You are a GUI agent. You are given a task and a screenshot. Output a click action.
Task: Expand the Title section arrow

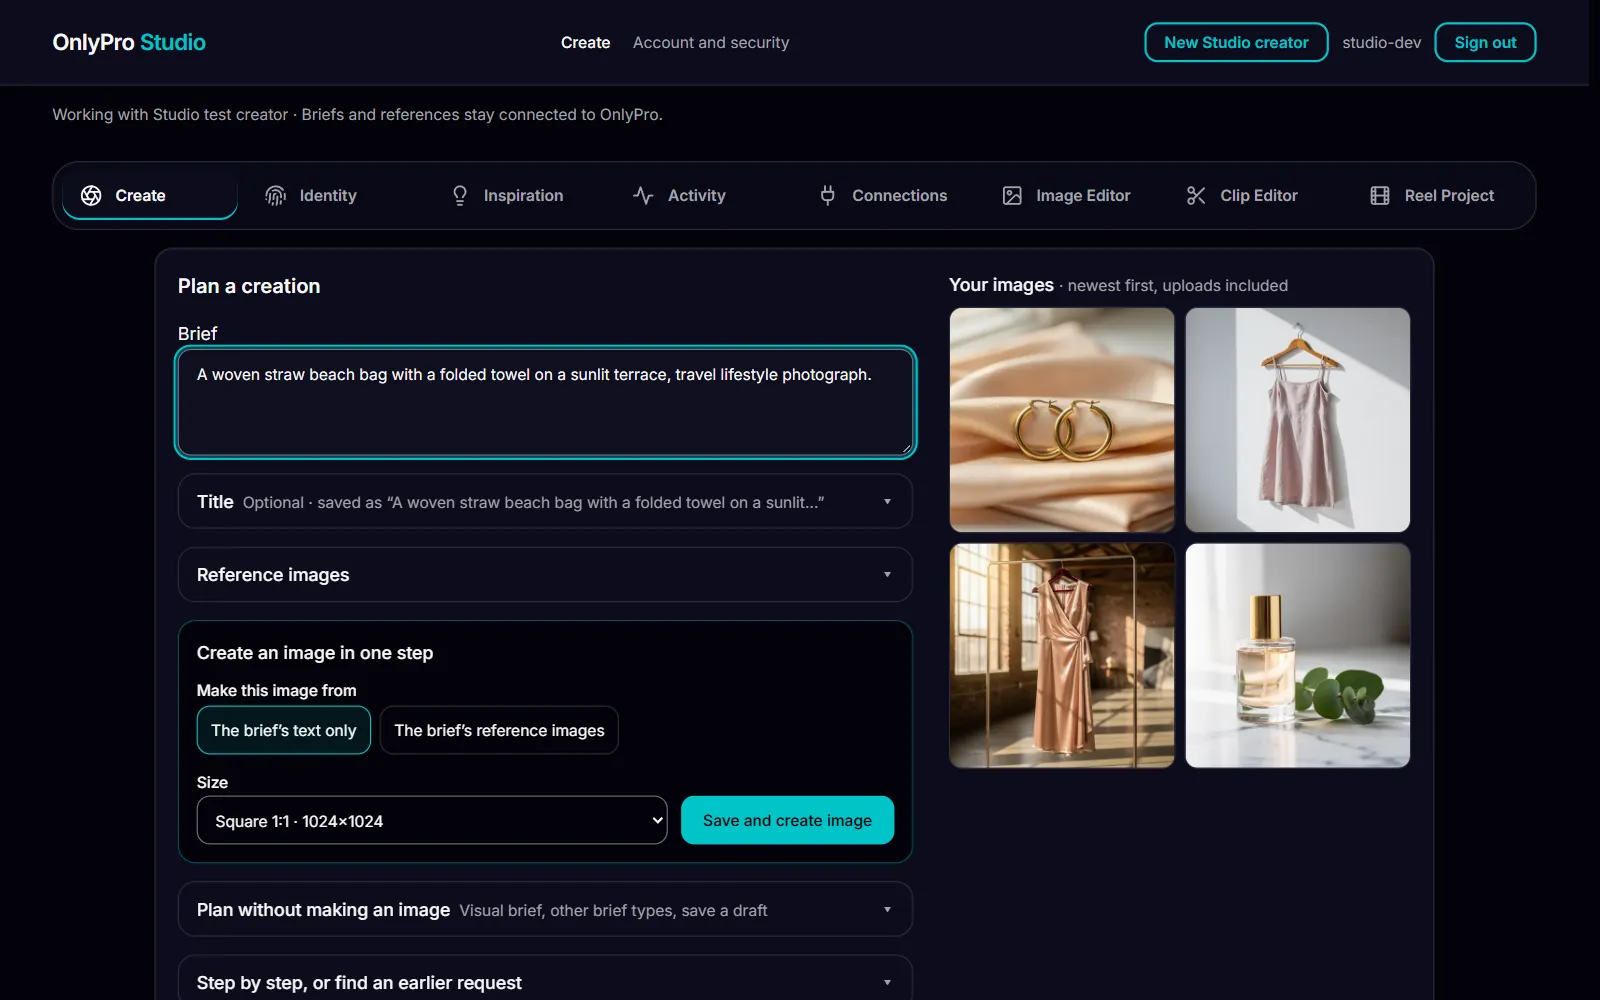(x=887, y=502)
